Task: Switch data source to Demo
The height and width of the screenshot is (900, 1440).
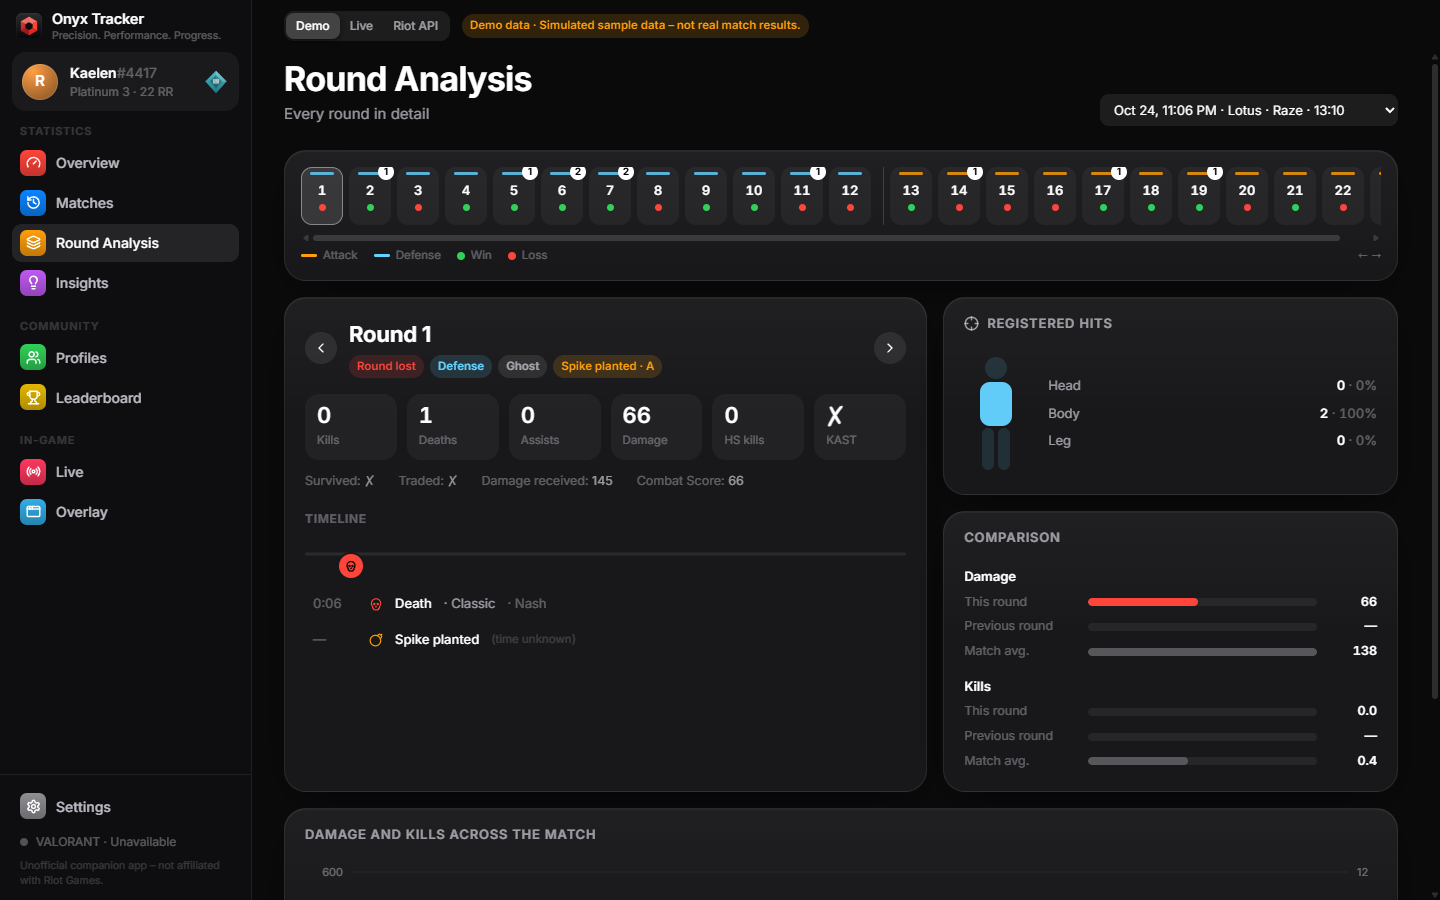Action: 313,26
